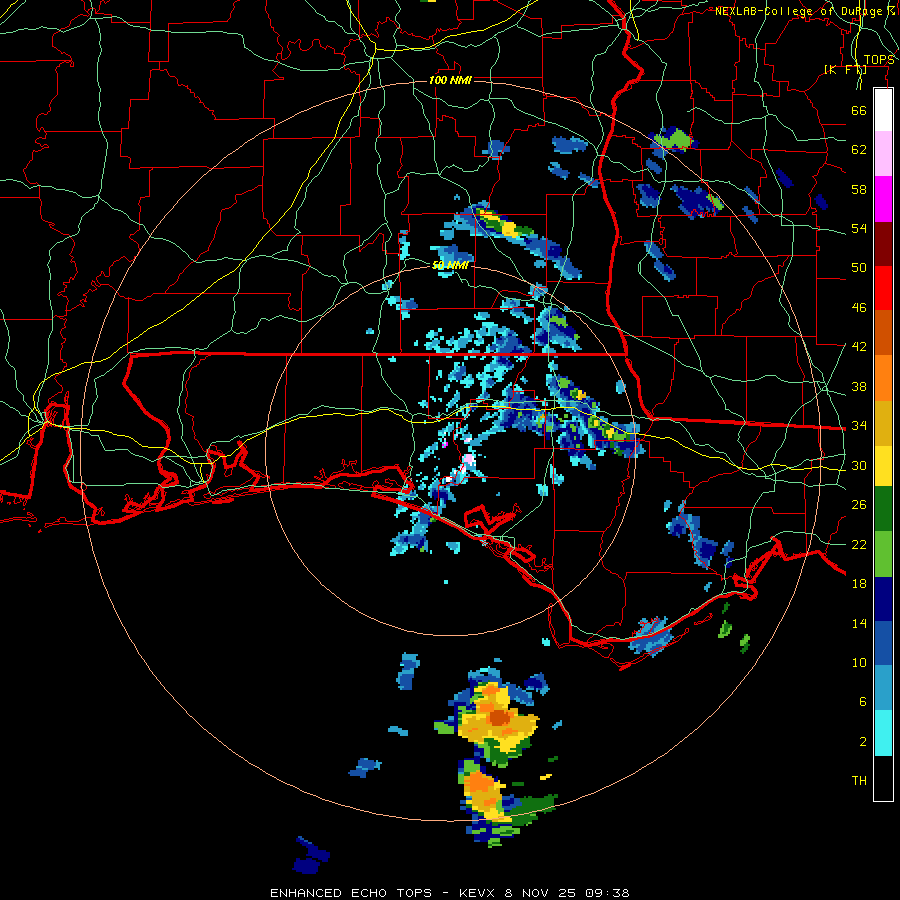Image resolution: width=900 pixels, height=900 pixels.
Task: Click the white swatch atop the tops legend
Action: pyautogui.click(x=883, y=110)
